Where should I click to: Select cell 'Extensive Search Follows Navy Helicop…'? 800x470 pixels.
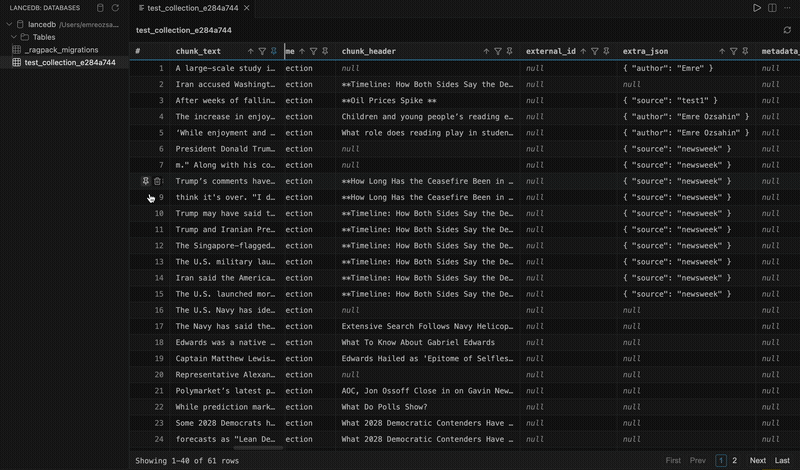[427, 326]
